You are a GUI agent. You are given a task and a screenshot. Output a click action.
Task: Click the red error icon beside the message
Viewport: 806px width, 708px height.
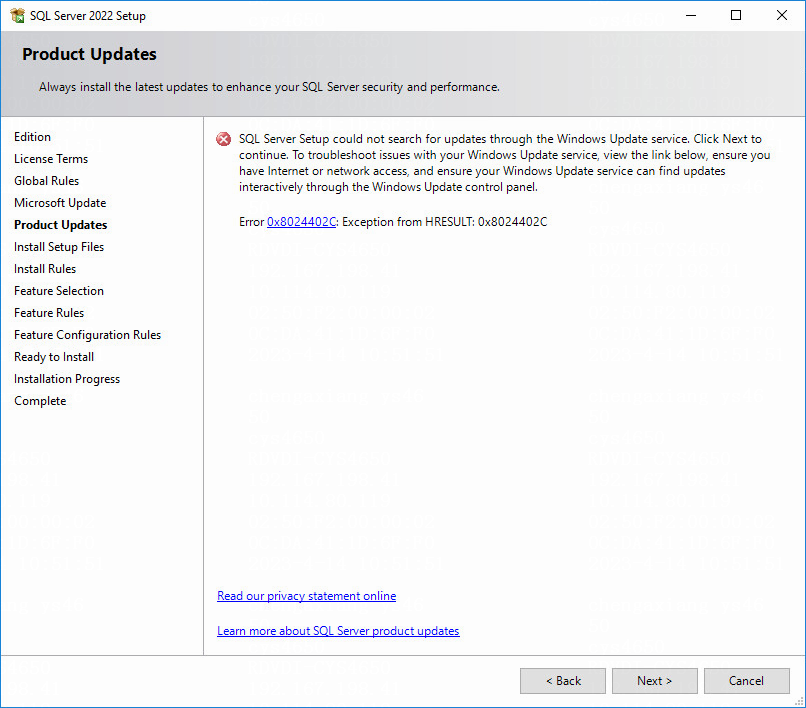click(x=224, y=139)
